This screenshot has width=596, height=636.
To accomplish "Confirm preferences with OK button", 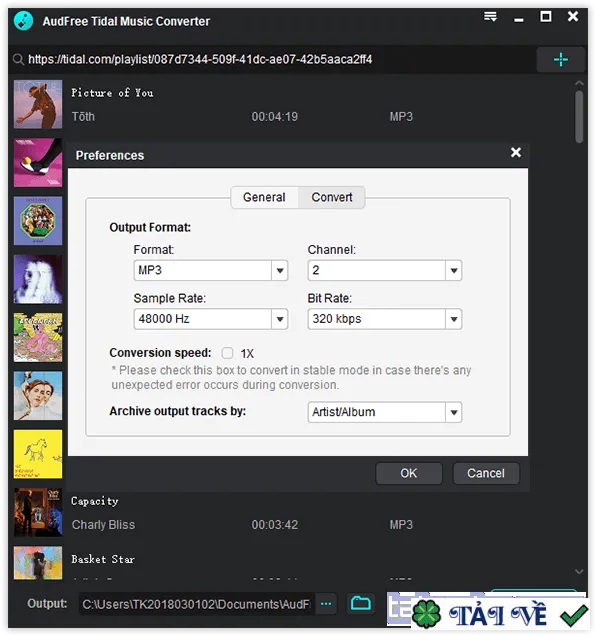I will click(409, 473).
